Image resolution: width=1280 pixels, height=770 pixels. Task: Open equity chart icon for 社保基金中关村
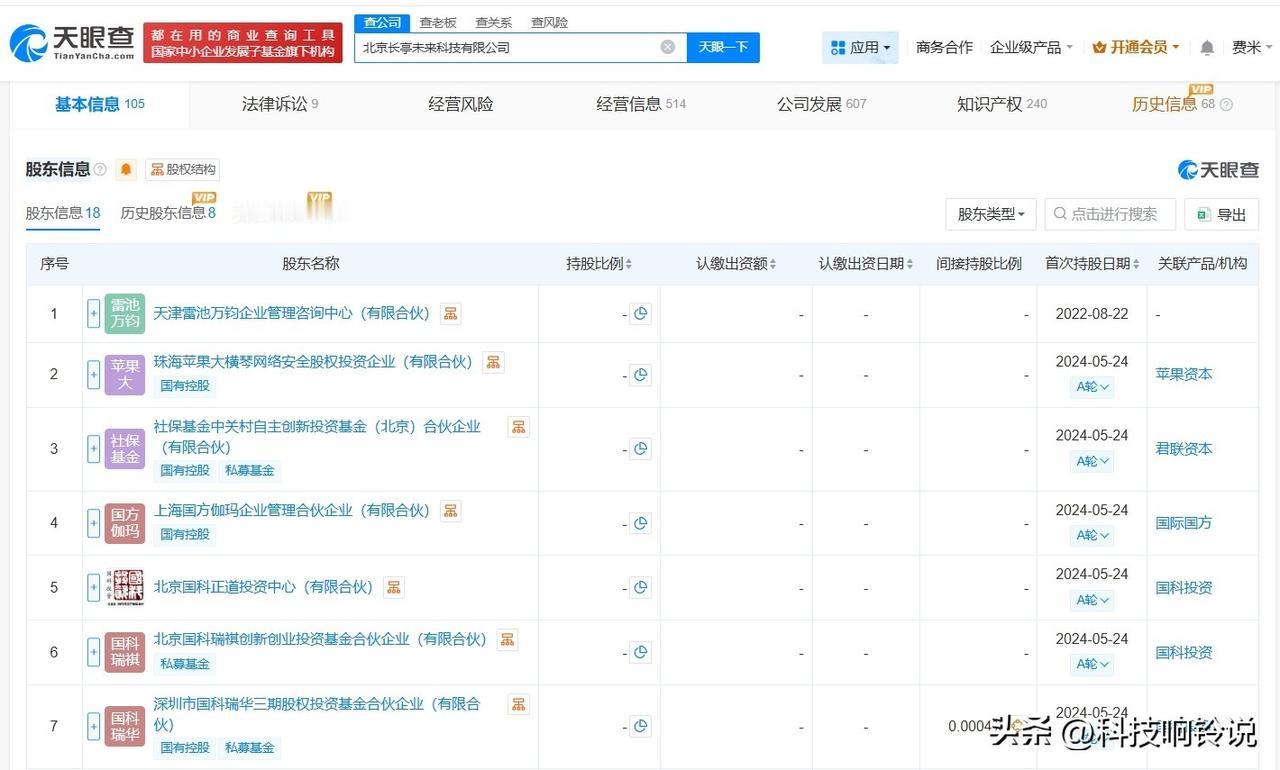pos(518,427)
